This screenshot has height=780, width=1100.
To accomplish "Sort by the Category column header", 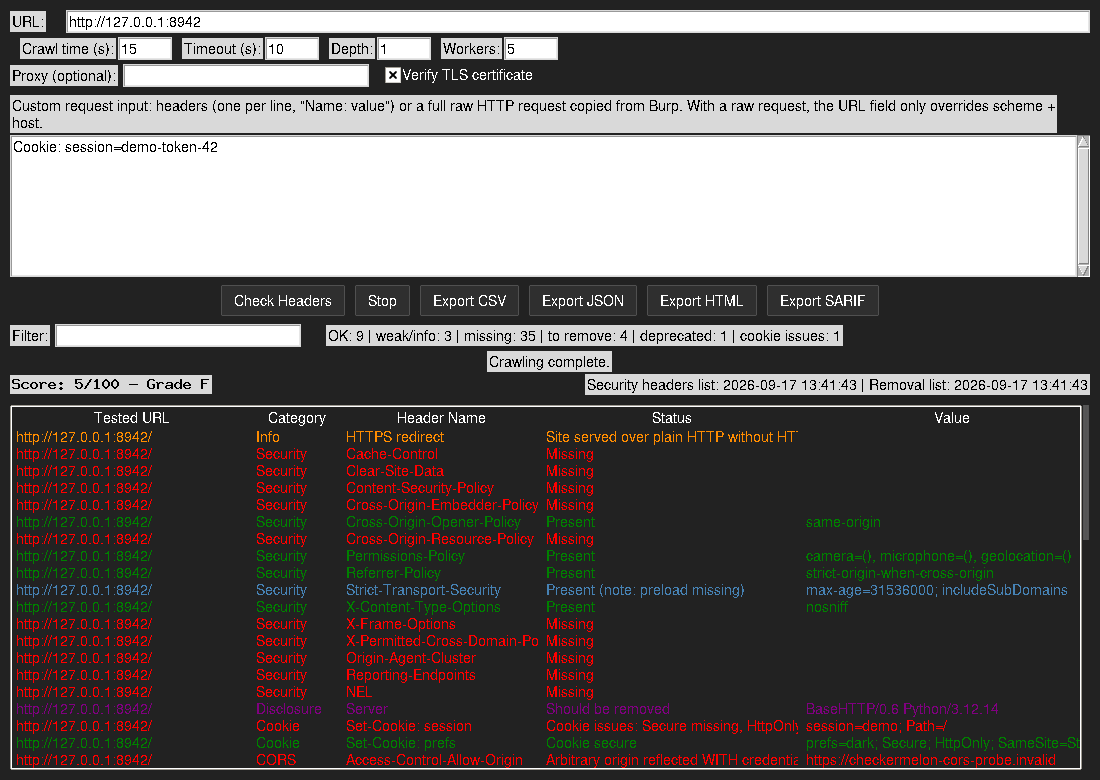I will pos(297,418).
